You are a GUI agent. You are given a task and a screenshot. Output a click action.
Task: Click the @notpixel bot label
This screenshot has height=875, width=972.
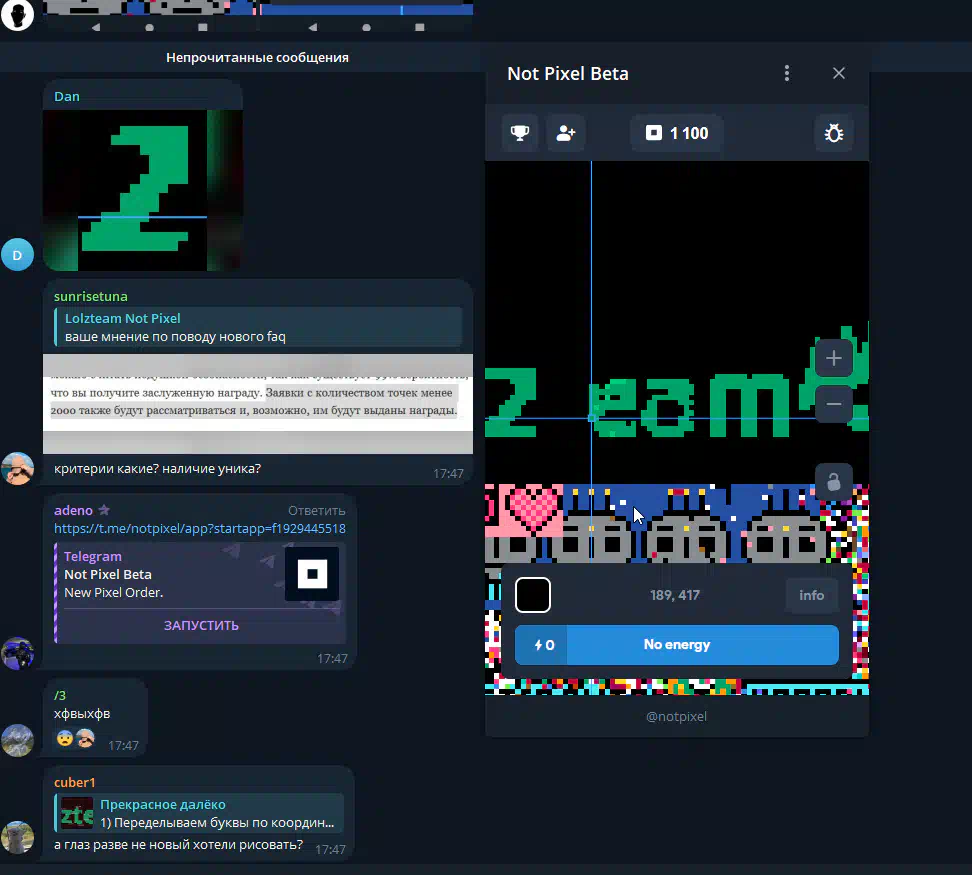(x=676, y=716)
